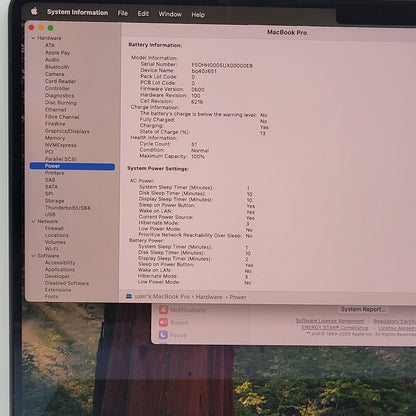Image resolution: width=416 pixels, height=416 pixels.
Task: Click the System Report button behind
Action: pyautogui.click(x=363, y=309)
